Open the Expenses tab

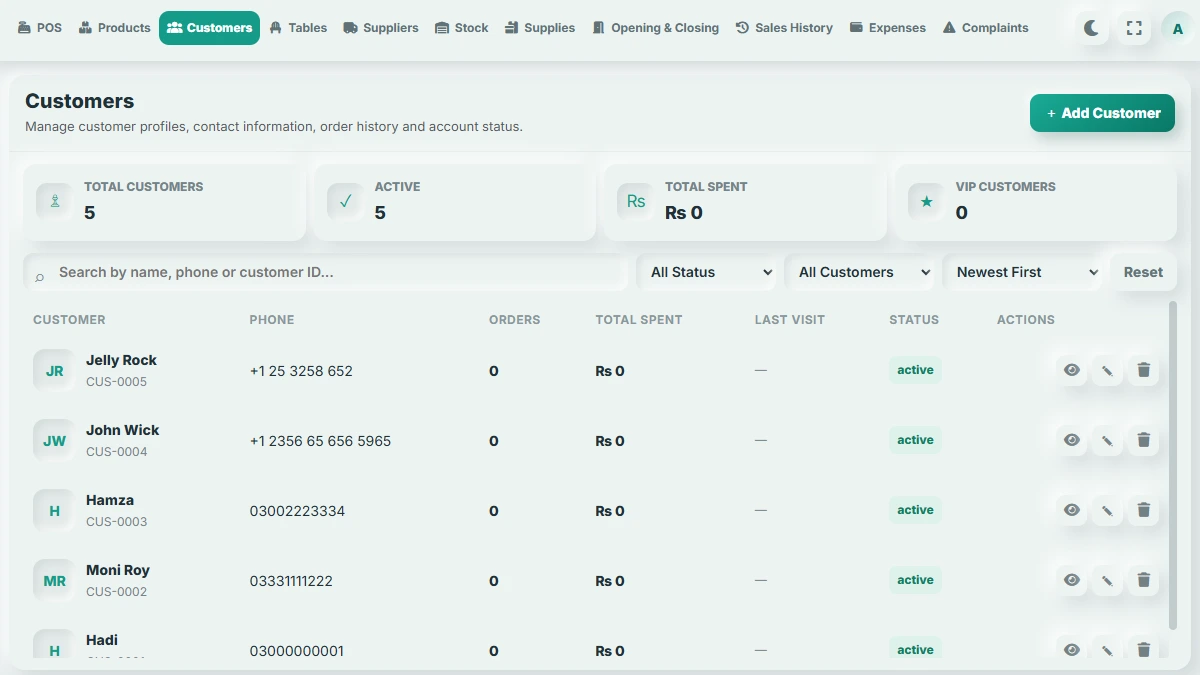[888, 28]
